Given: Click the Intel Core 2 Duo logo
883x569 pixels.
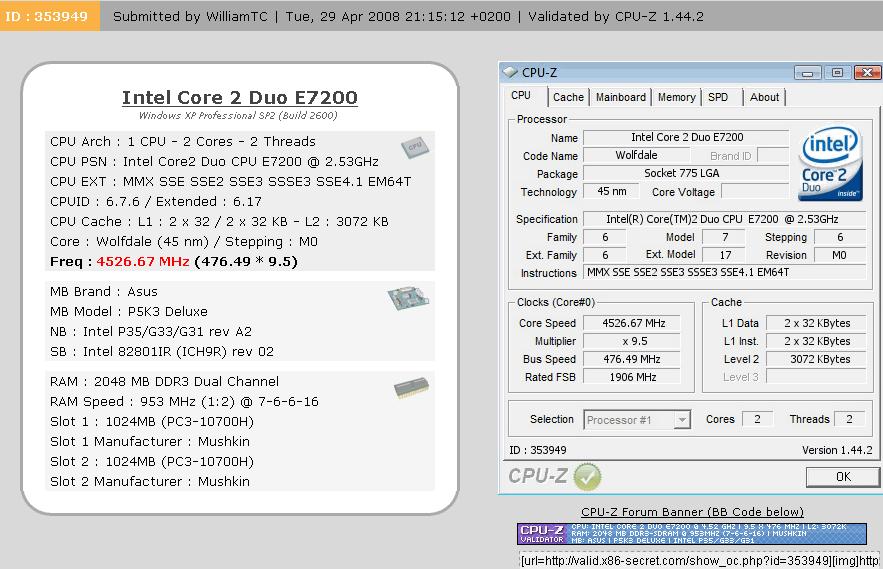Looking at the screenshot, I should click(830, 163).
